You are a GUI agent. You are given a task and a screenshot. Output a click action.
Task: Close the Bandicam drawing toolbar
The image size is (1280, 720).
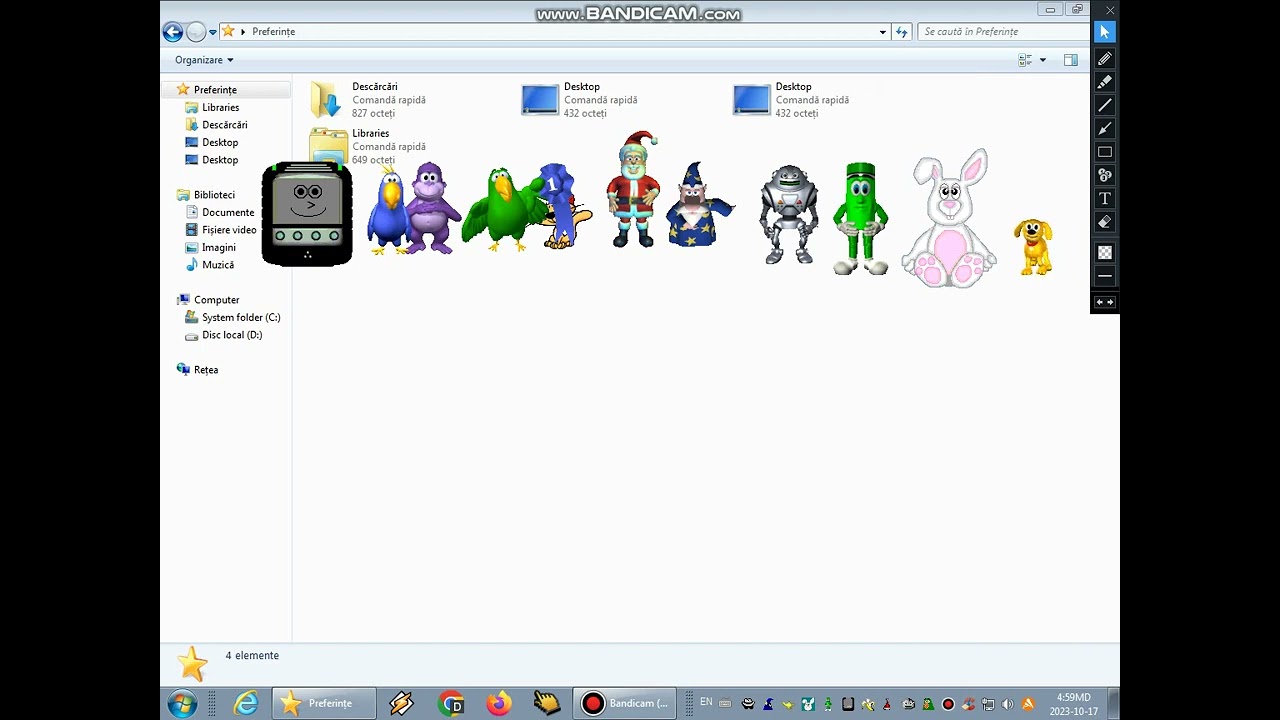coord(1110,10)
